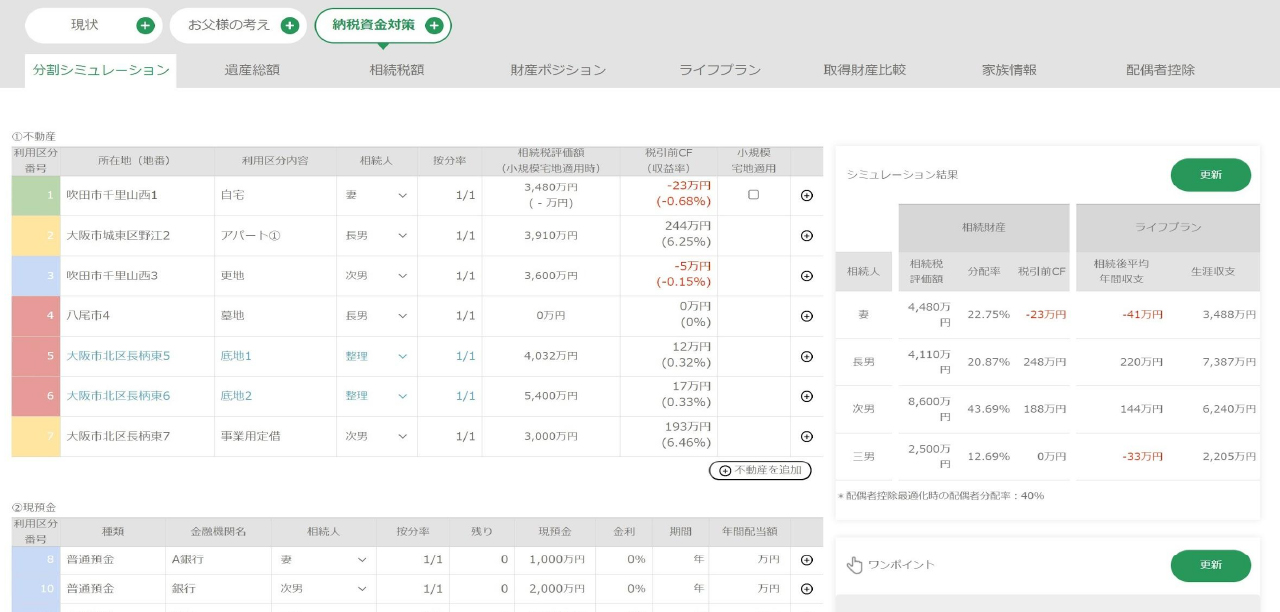The width and height of the screenshot is (1280, 612).
Task: Open 相続人 dropdown for 自宅 row
Action: click(376, 195)
